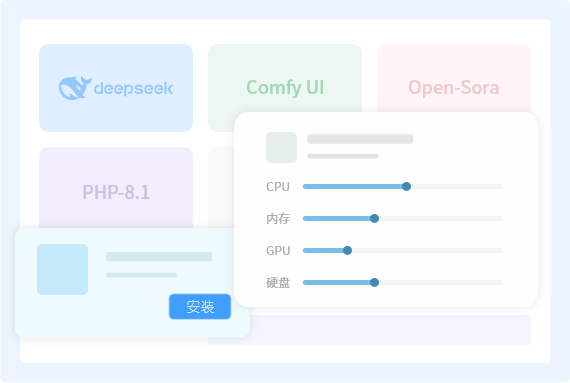Click the CPU slider handle
The image size is (570, 383).
pyautogui.click(x=406, y=186)
